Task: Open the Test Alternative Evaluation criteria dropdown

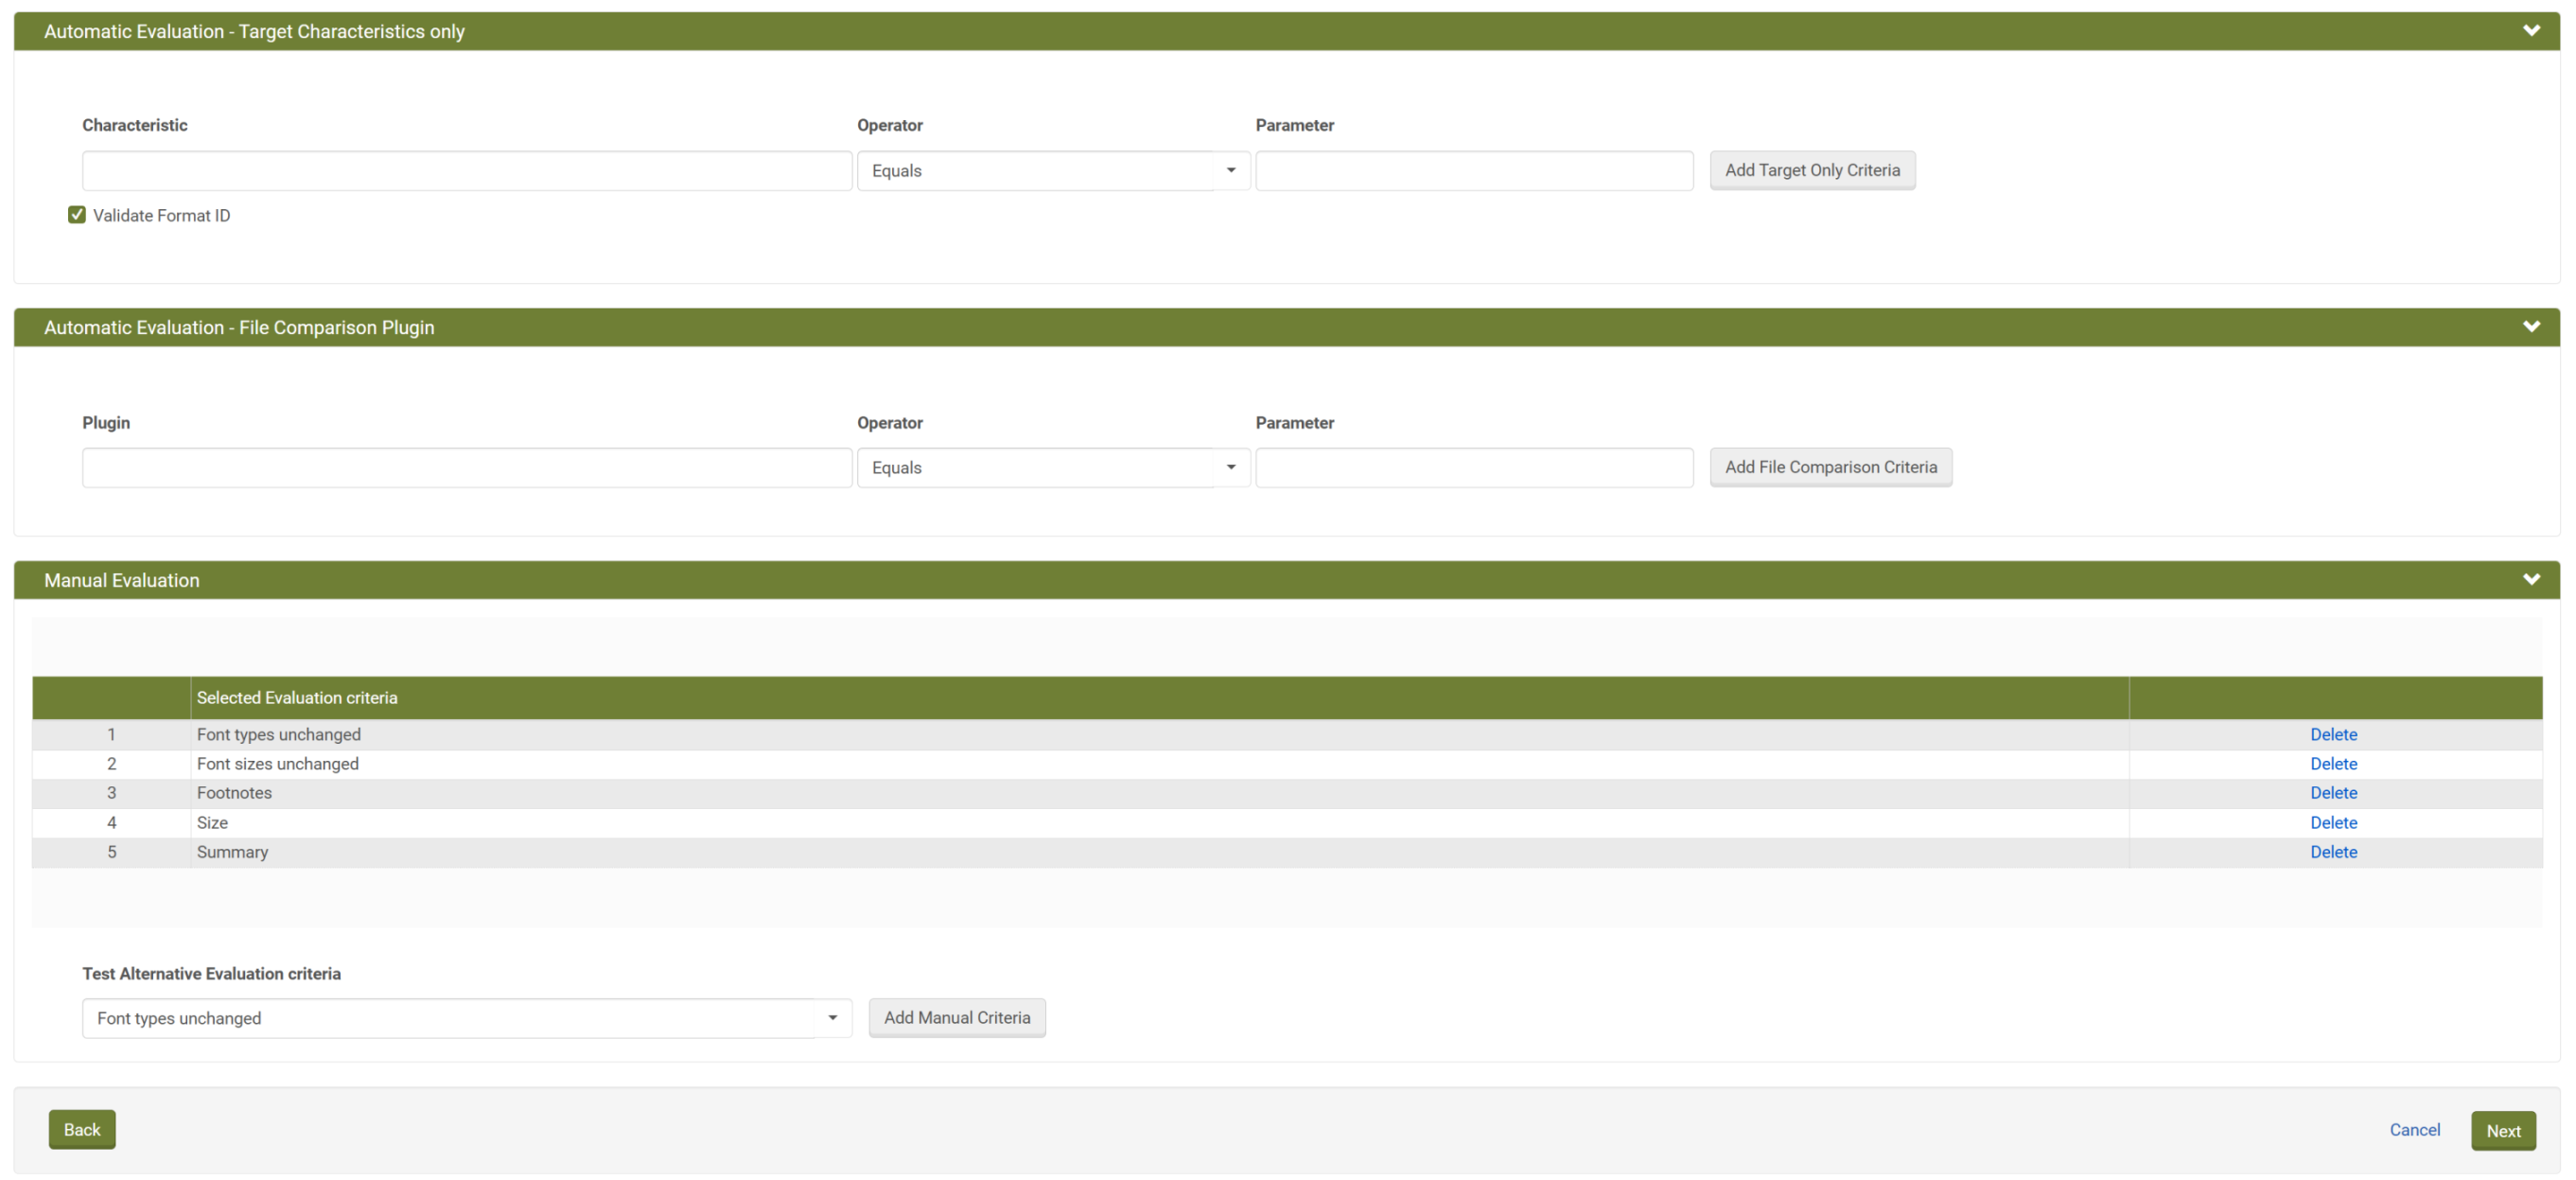Action: pos(466,1018)
